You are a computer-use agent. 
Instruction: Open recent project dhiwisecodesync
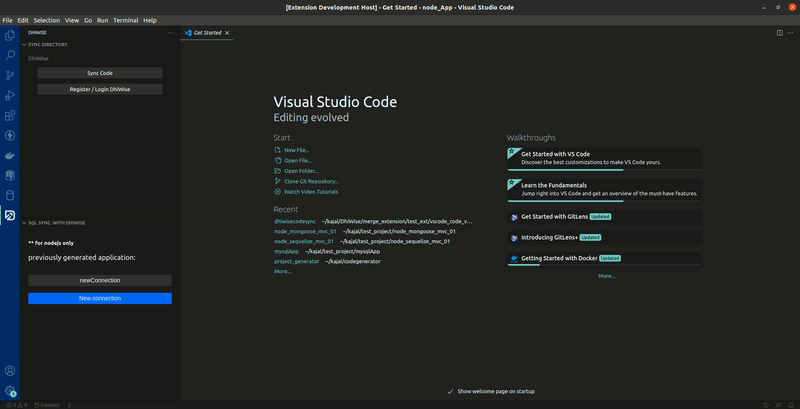(x=295, y=221)
